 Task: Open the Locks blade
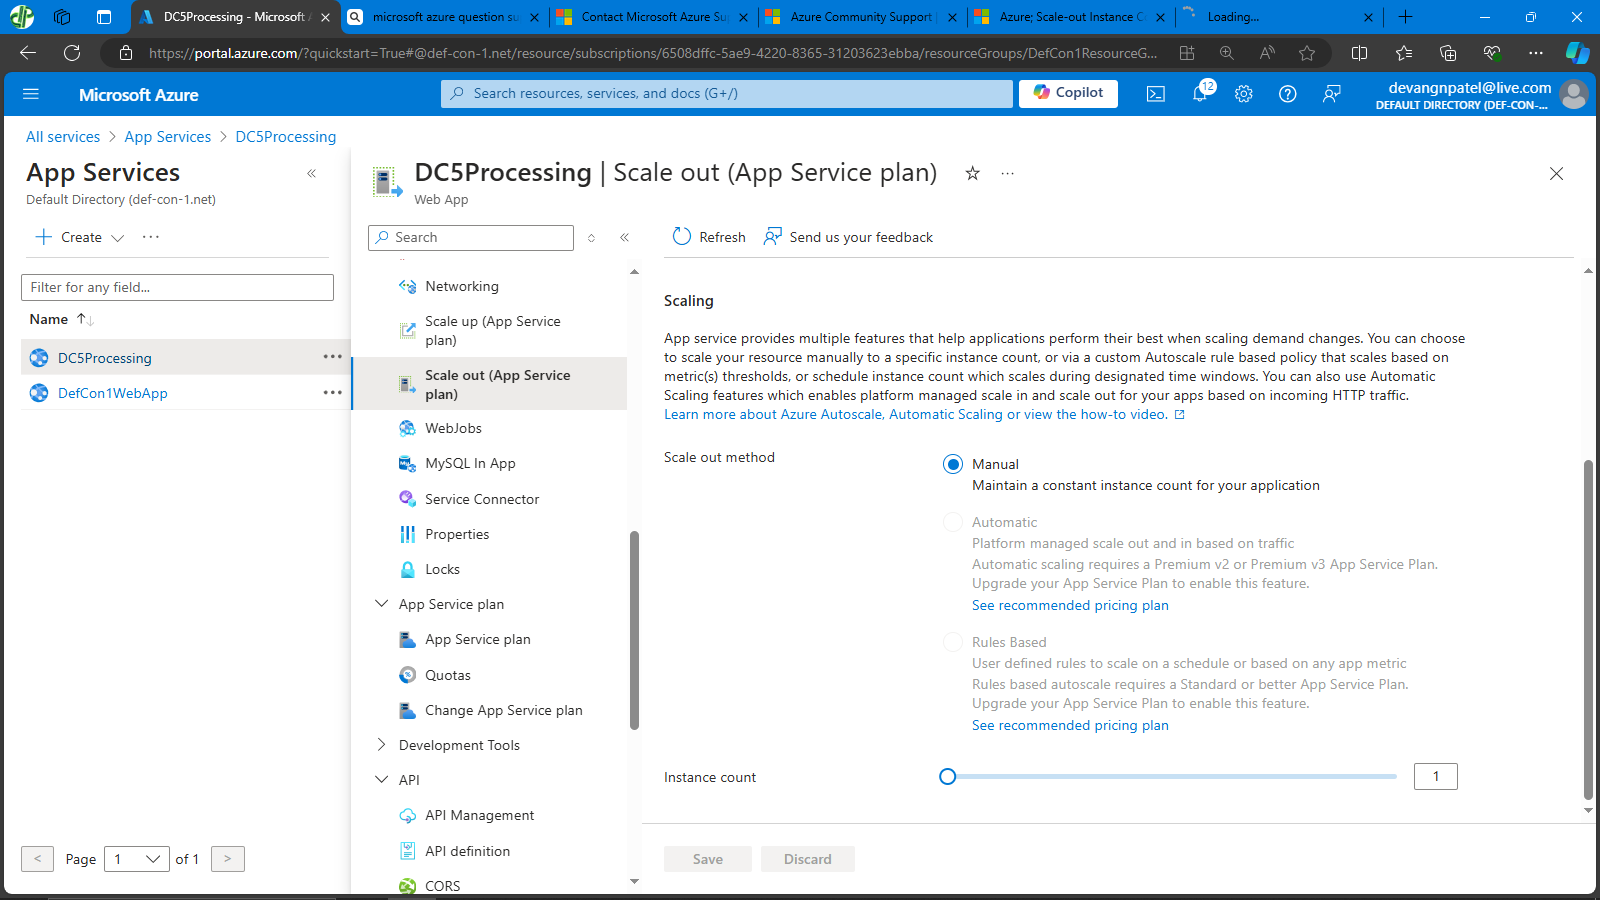tap(443, 568)
